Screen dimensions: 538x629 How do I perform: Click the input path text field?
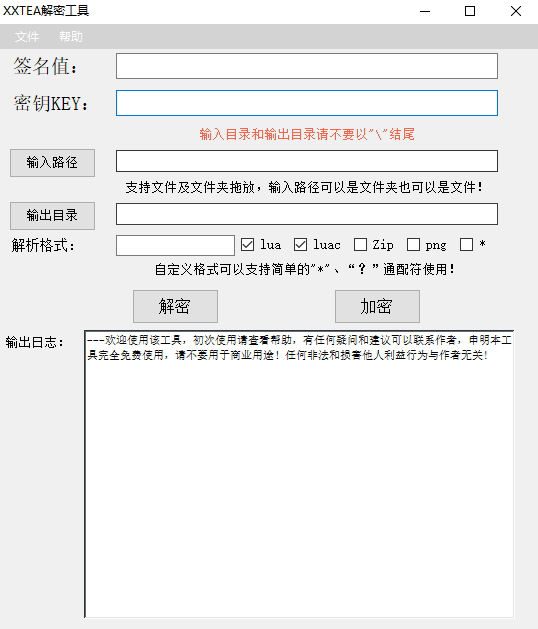coord(307,161)
